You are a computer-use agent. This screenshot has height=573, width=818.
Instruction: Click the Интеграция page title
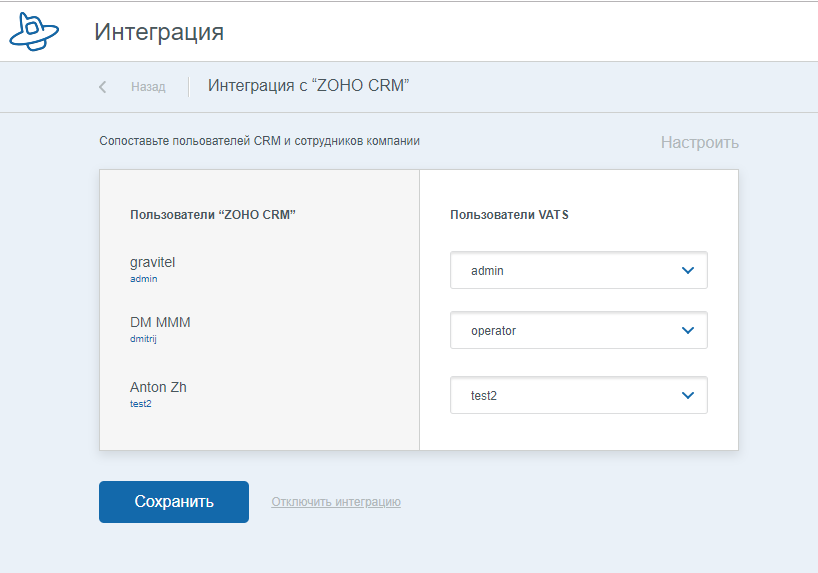coord(159,32)
